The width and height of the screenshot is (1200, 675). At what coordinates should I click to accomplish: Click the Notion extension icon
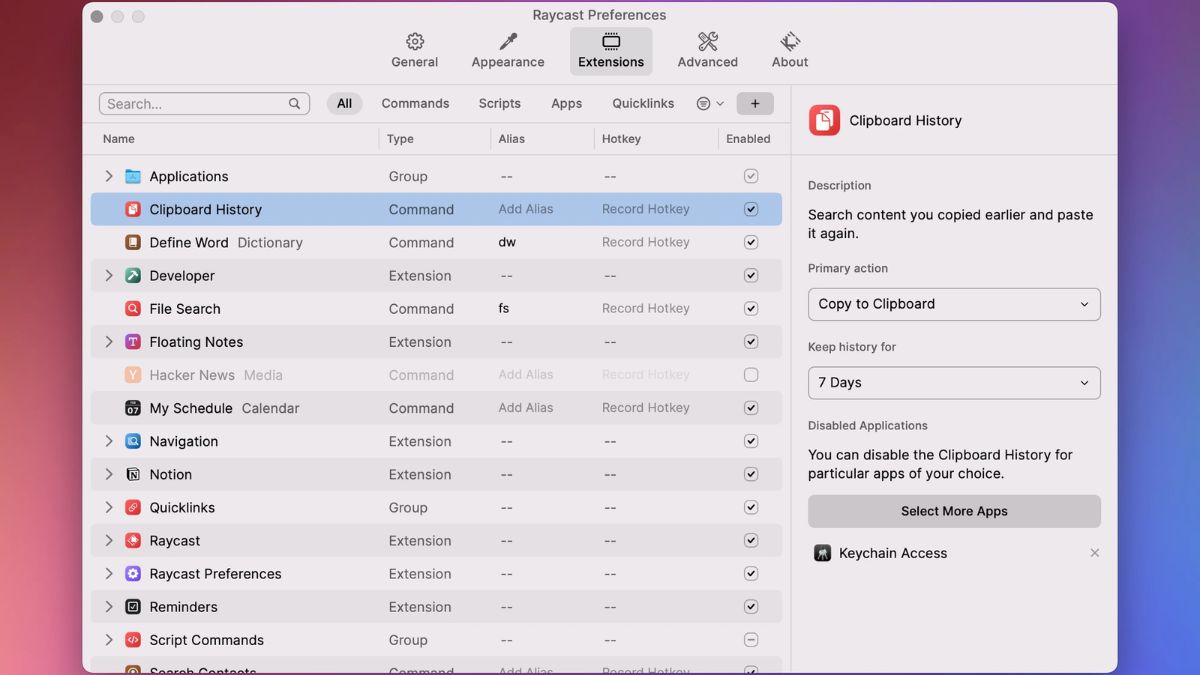(x=133, y=474)
